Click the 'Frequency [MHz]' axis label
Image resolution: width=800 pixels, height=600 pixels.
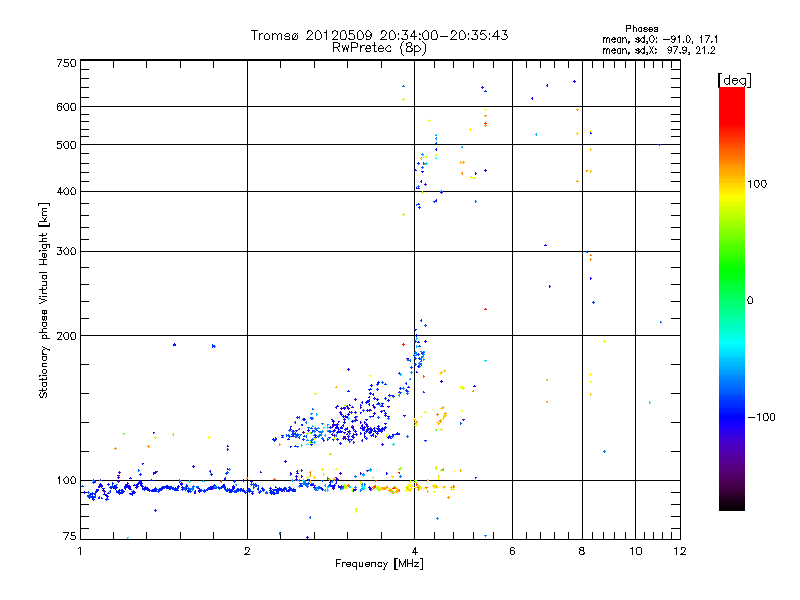pyautogui.click(x=379, y=564)
